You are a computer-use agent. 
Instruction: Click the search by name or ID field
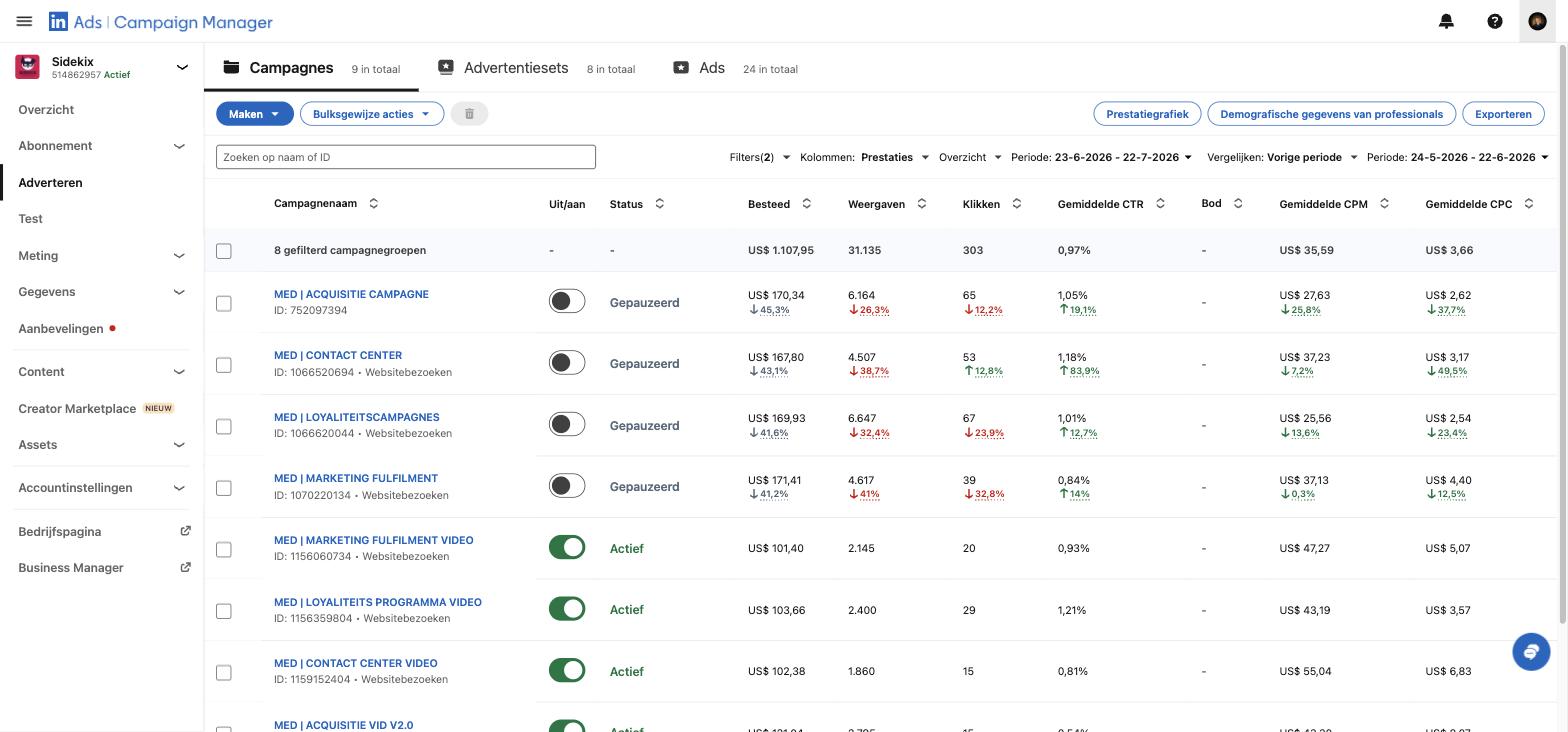pos(406,157)
